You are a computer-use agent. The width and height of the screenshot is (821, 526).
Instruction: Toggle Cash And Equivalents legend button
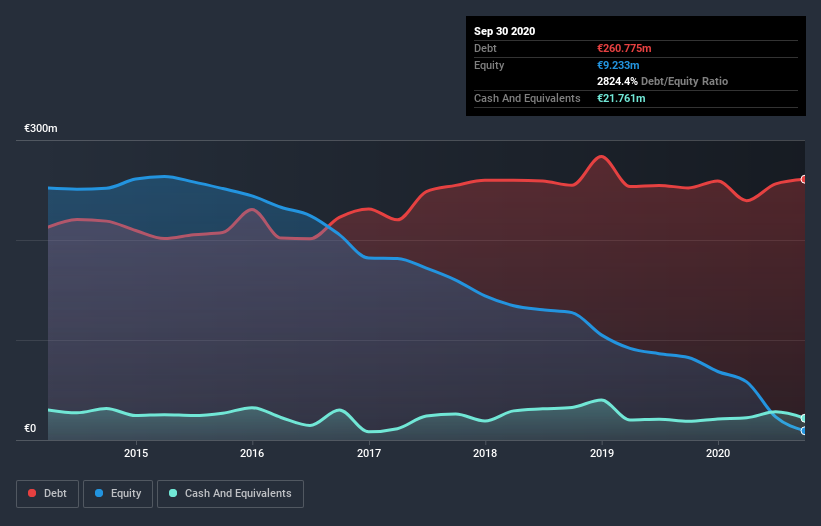pos(230,494)
